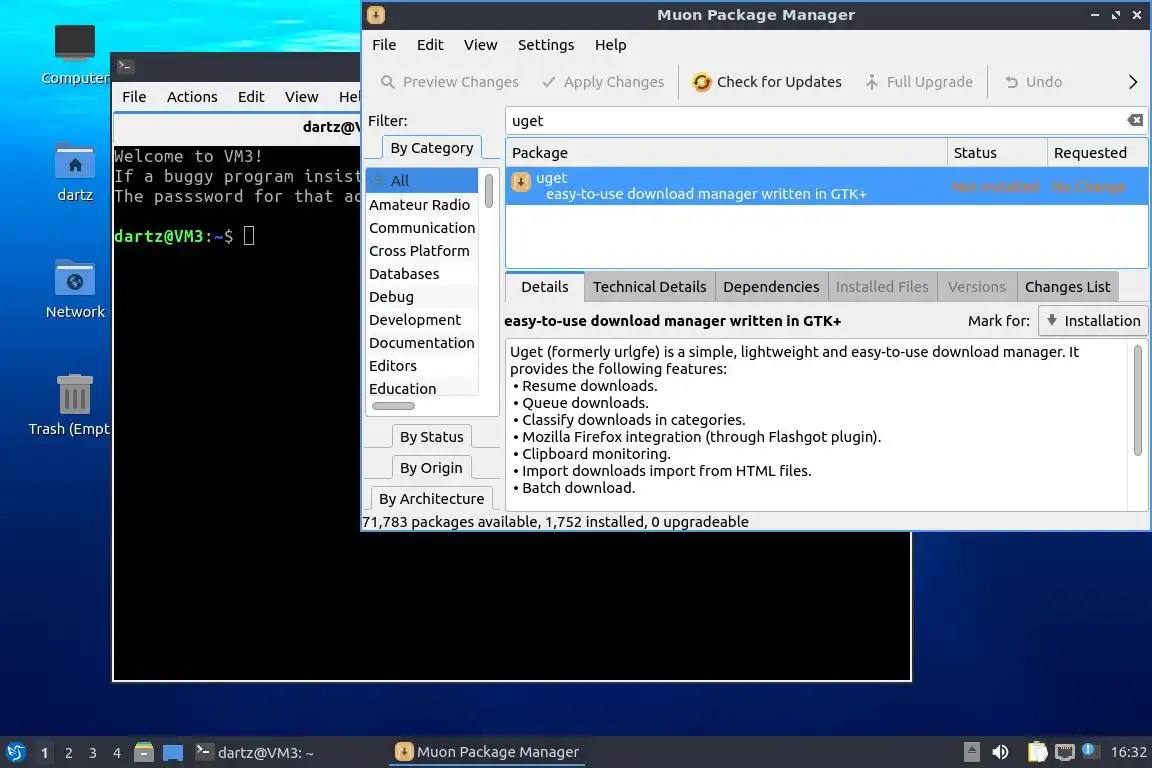Select Cross Platform category
Image resolution: width=1152 pixels, height=768 pixels.
click(422, 251)
